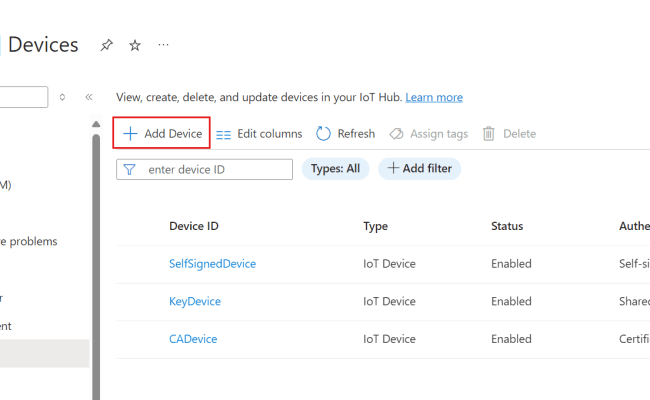Click the sidebar vertical scrollbar
The image size is (650, 400).
pos(96,267)
